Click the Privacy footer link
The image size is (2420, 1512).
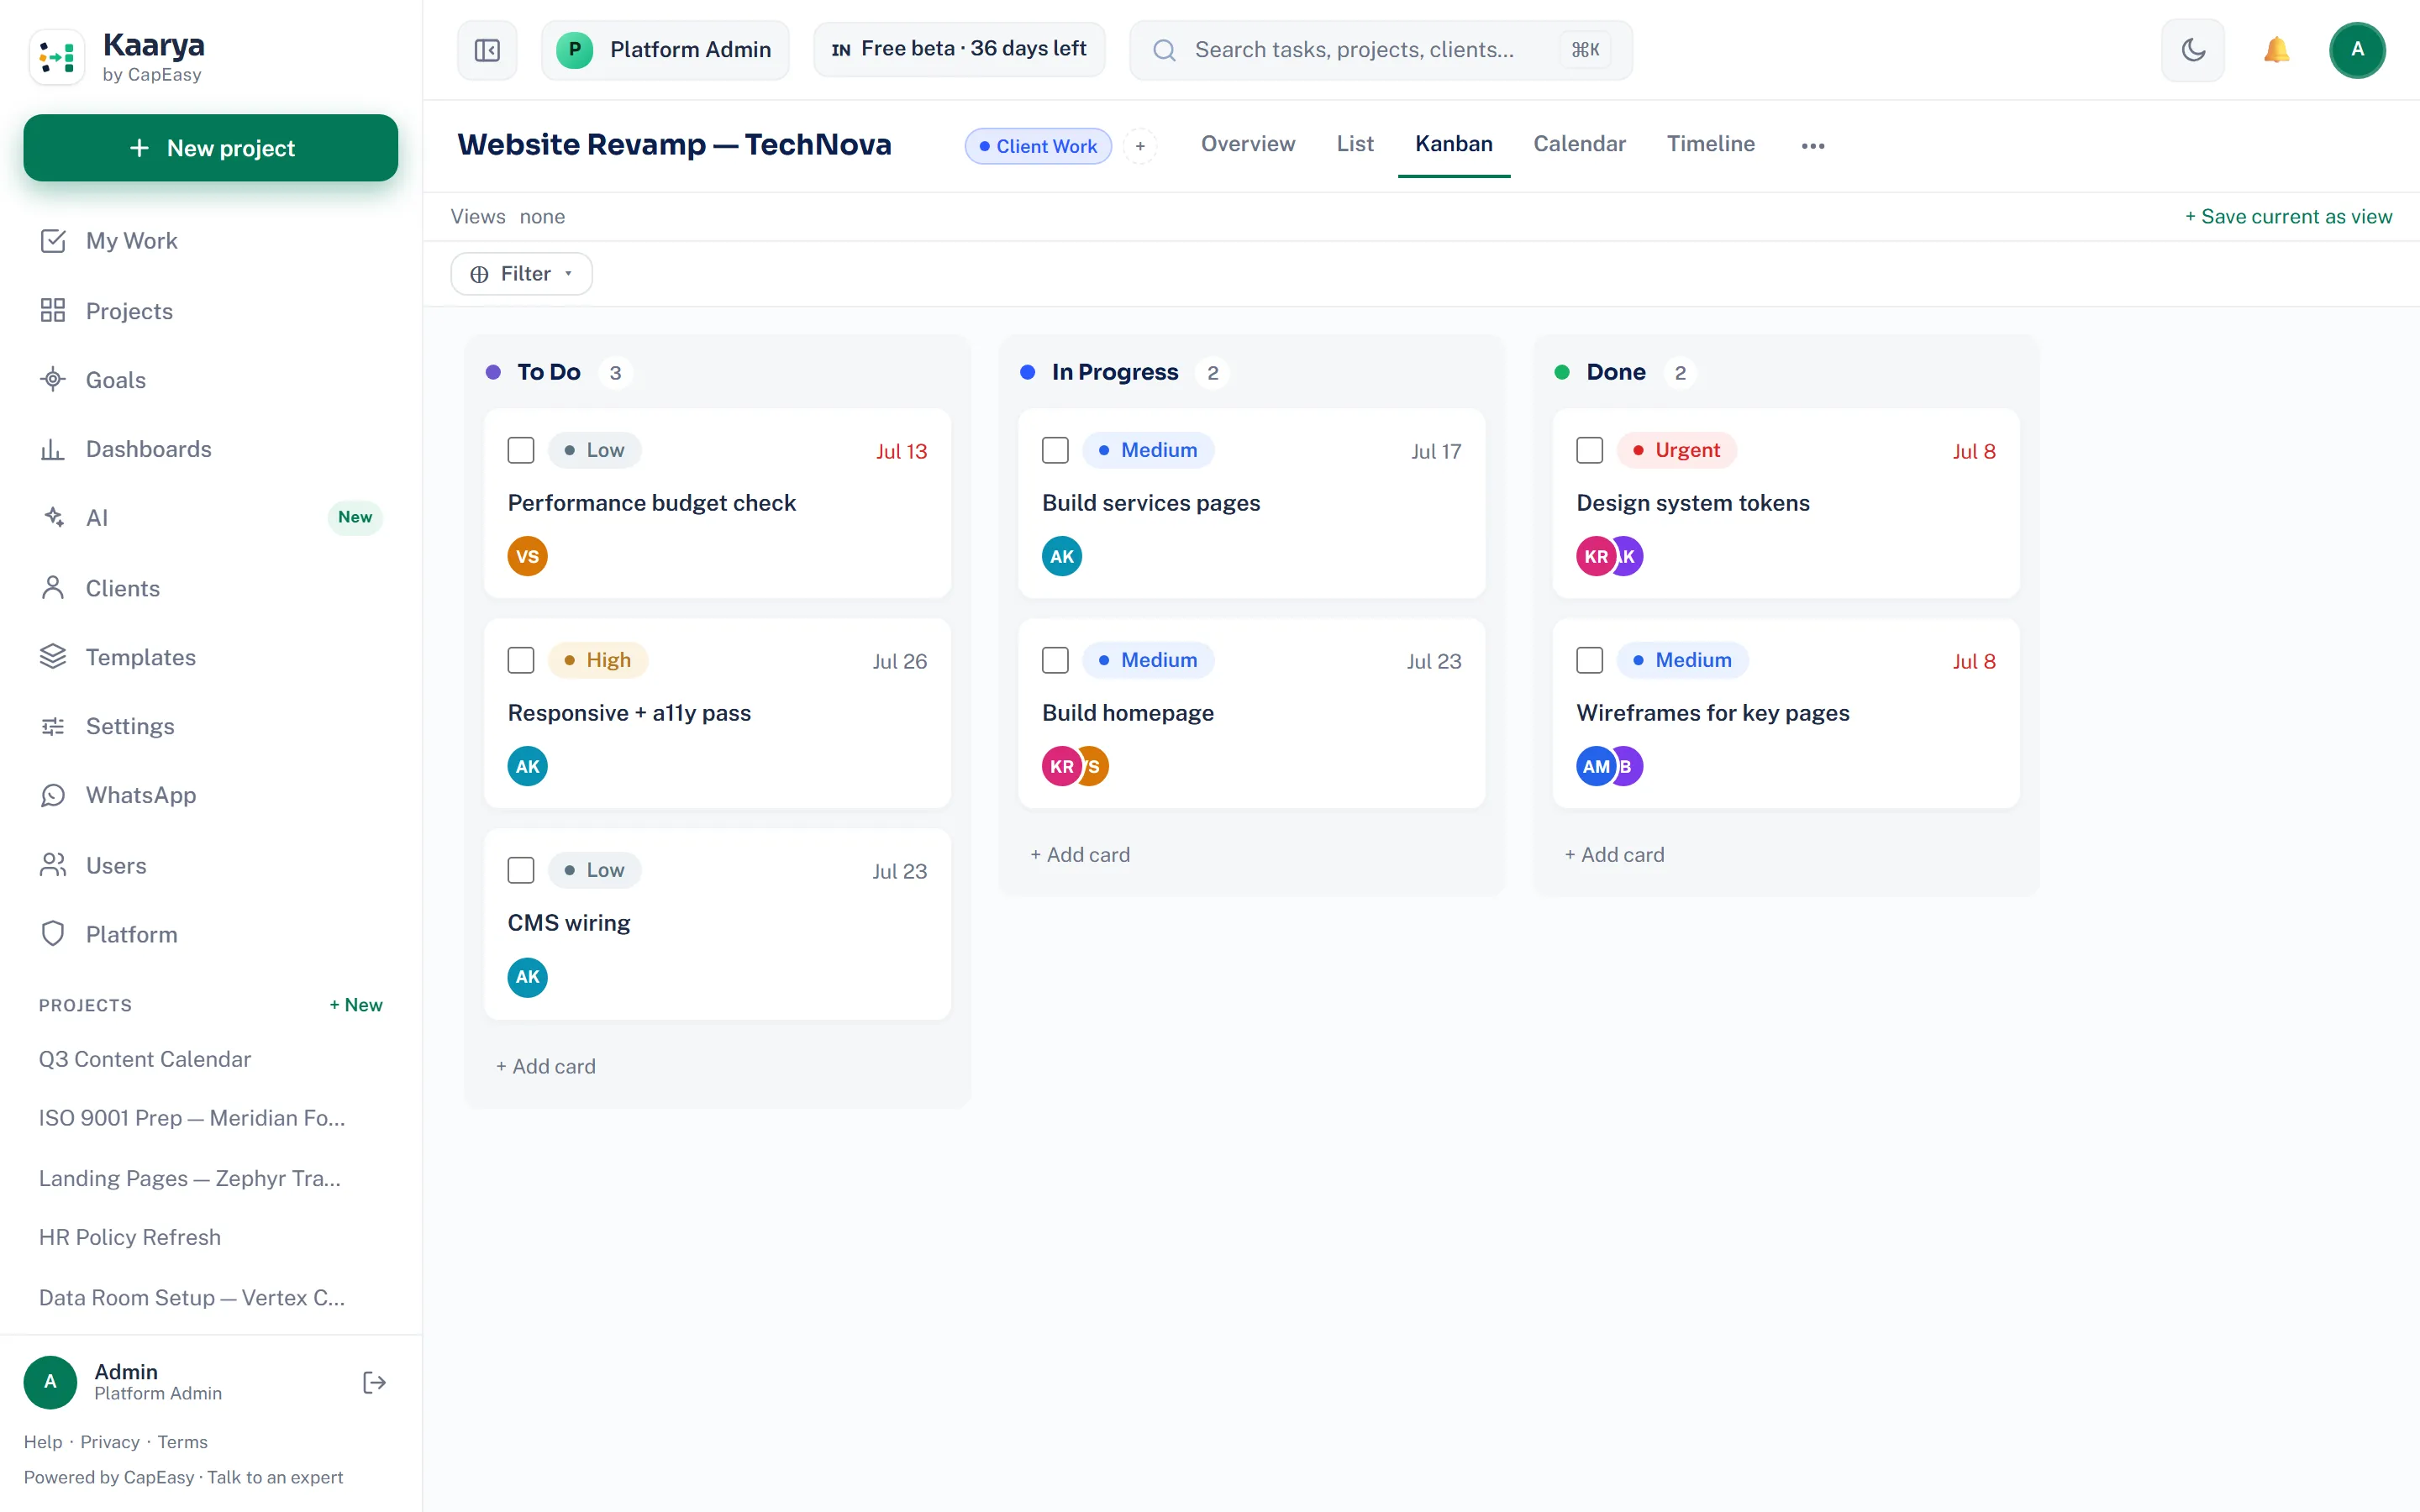[x=110, y=1442]
